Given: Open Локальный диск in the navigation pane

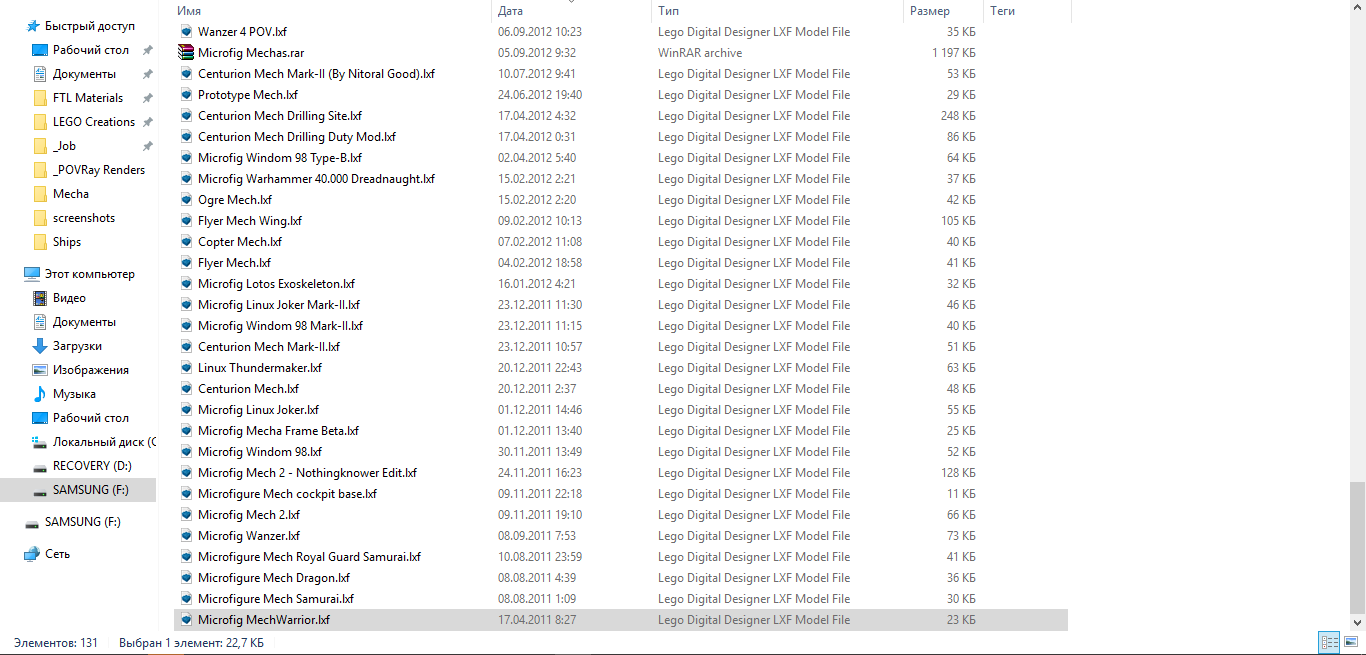Looking at the screenshot, I should 104,442.
